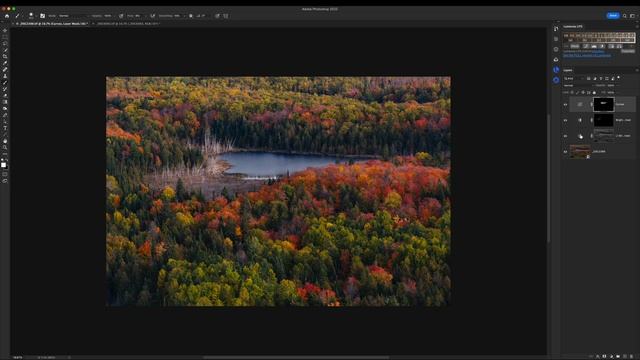Open the search icon at top right
This screenshot has width=640, height=360.
[624, 16]
